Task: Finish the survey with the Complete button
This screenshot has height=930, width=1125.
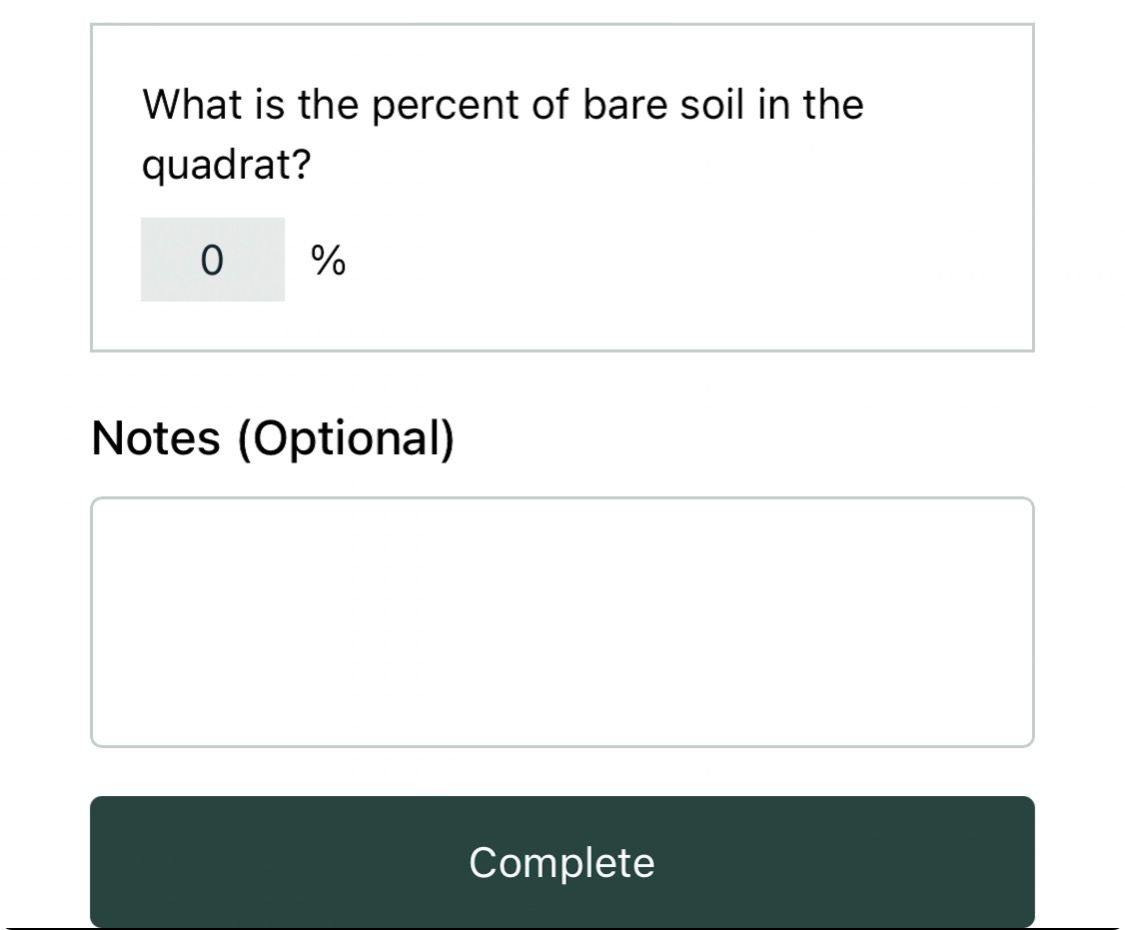Action: (562, 862)
